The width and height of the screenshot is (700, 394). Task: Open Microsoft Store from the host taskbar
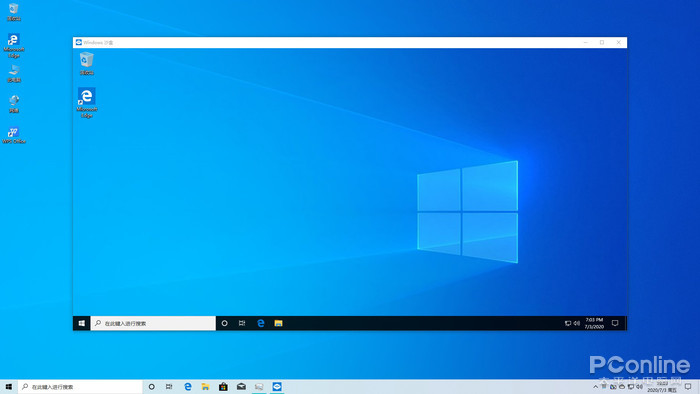(223, 387)
